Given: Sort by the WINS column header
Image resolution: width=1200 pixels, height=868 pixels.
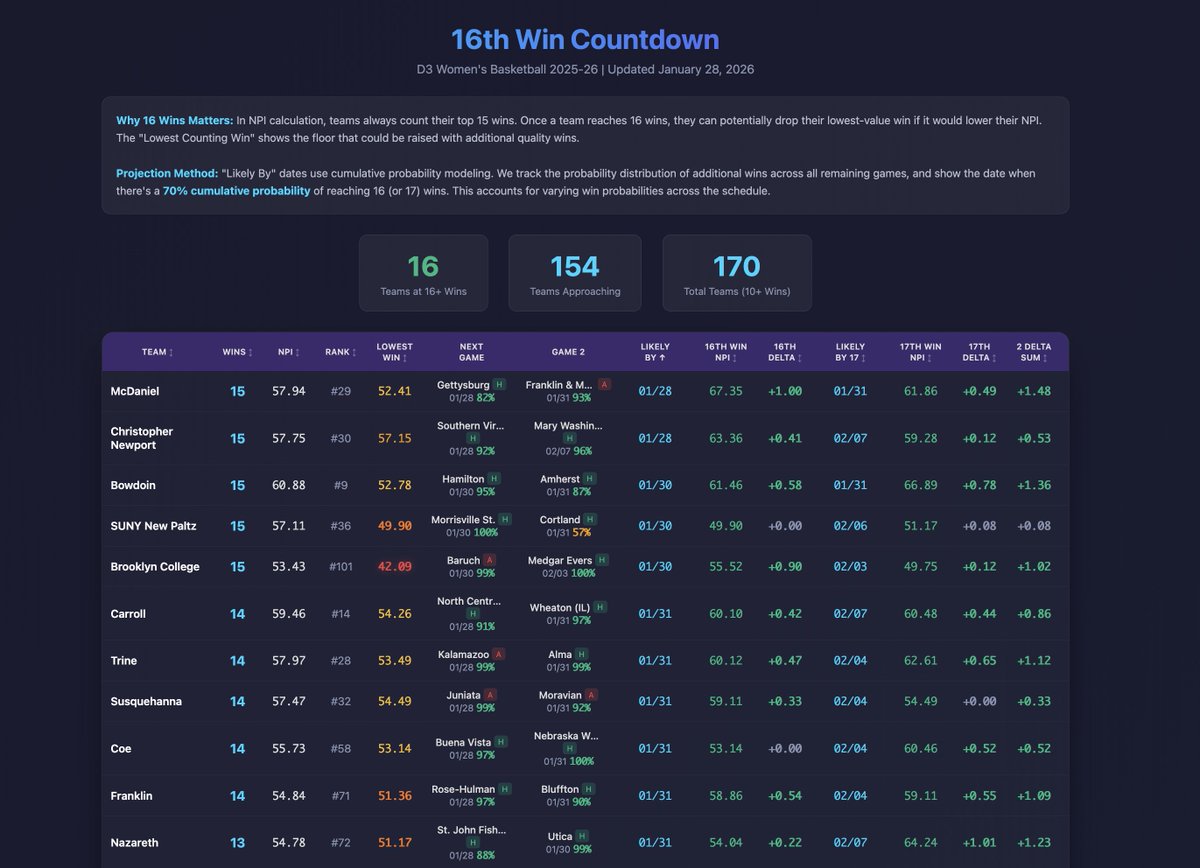Looking at the screenshot, I should (x=237, y=352).
